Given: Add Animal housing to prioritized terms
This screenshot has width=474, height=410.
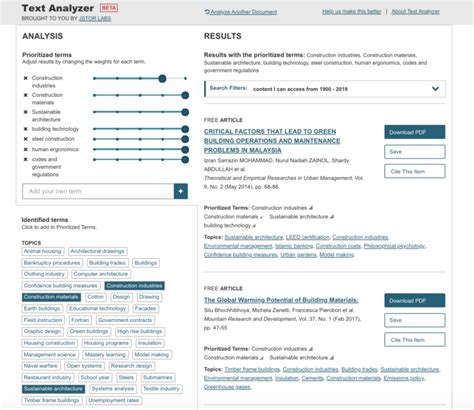Looking at the screenshot, I should point(43,251).
